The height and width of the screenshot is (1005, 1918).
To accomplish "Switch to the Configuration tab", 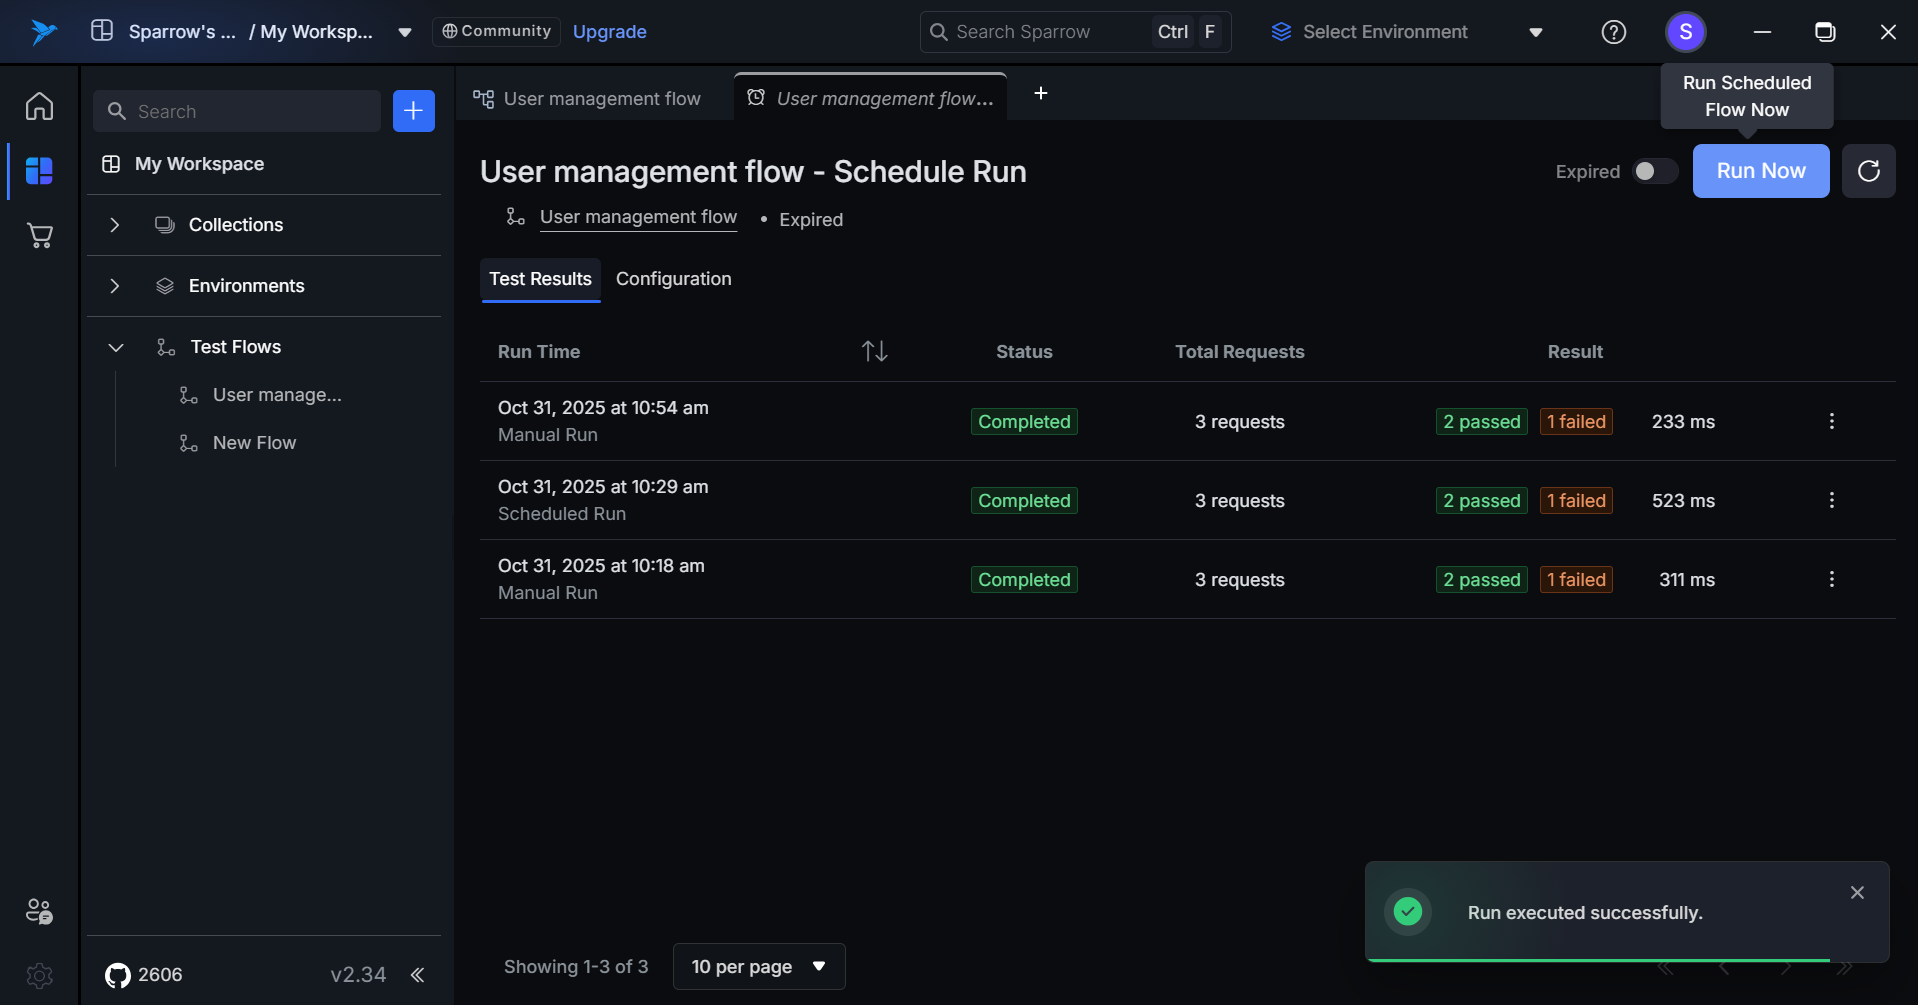I will point(673,279).
